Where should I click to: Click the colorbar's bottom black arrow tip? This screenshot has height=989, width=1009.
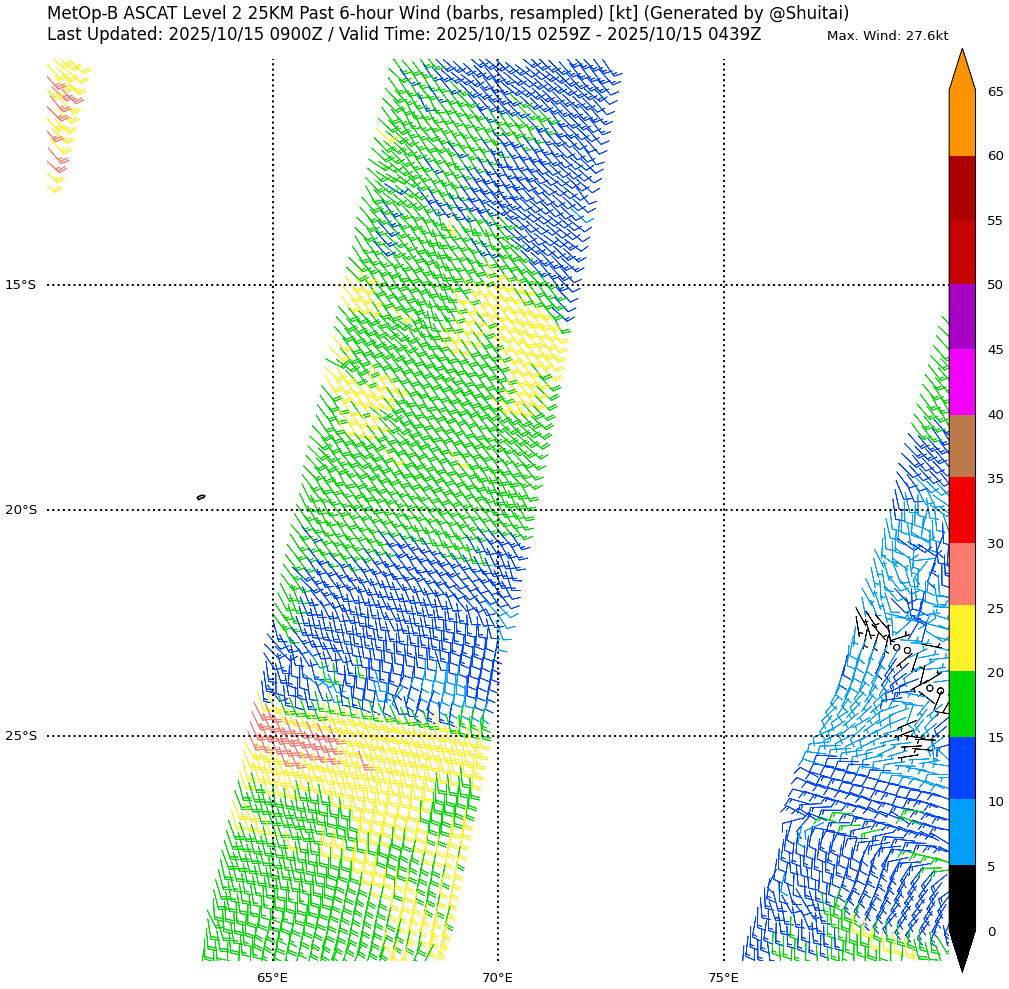point(962,958)
